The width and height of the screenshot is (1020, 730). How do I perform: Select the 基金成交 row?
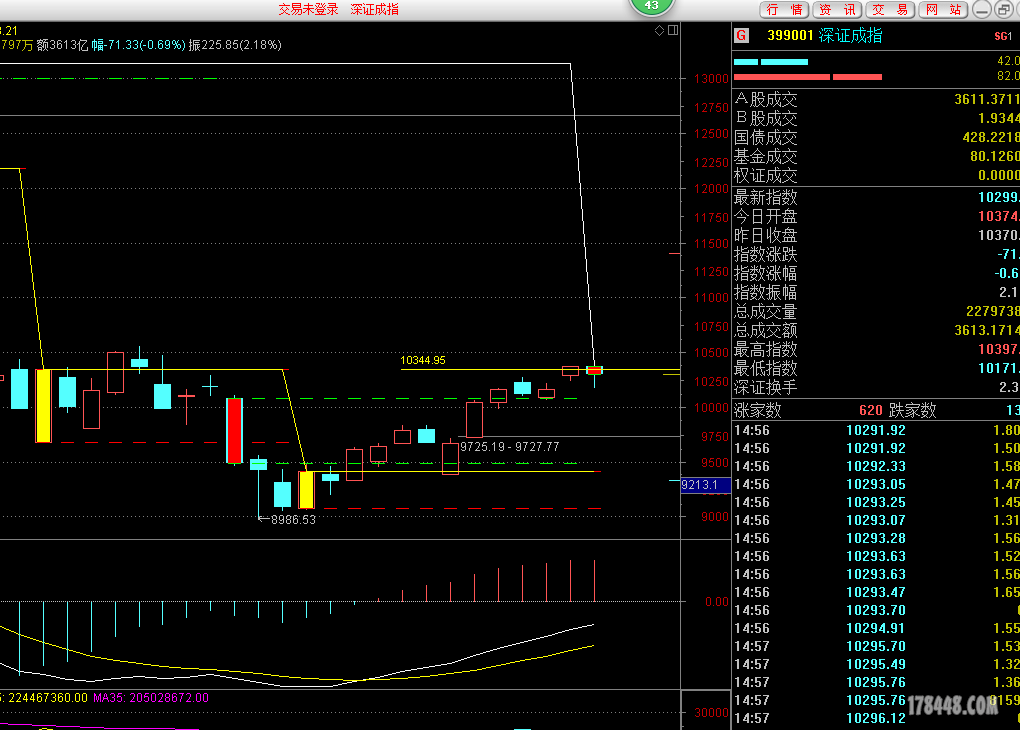point(876,156)
